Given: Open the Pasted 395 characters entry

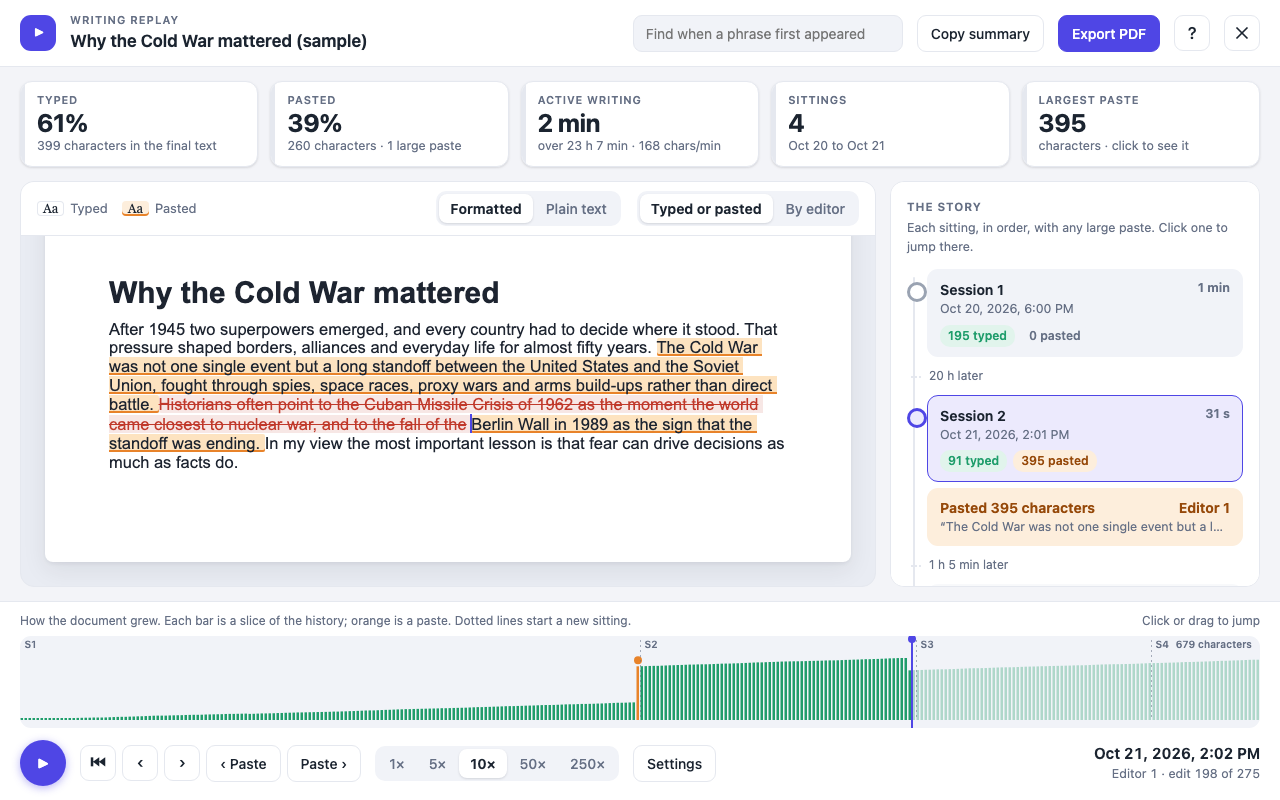Looking at the screenshot, I should pyautogui.click(x=1085, y=517).
